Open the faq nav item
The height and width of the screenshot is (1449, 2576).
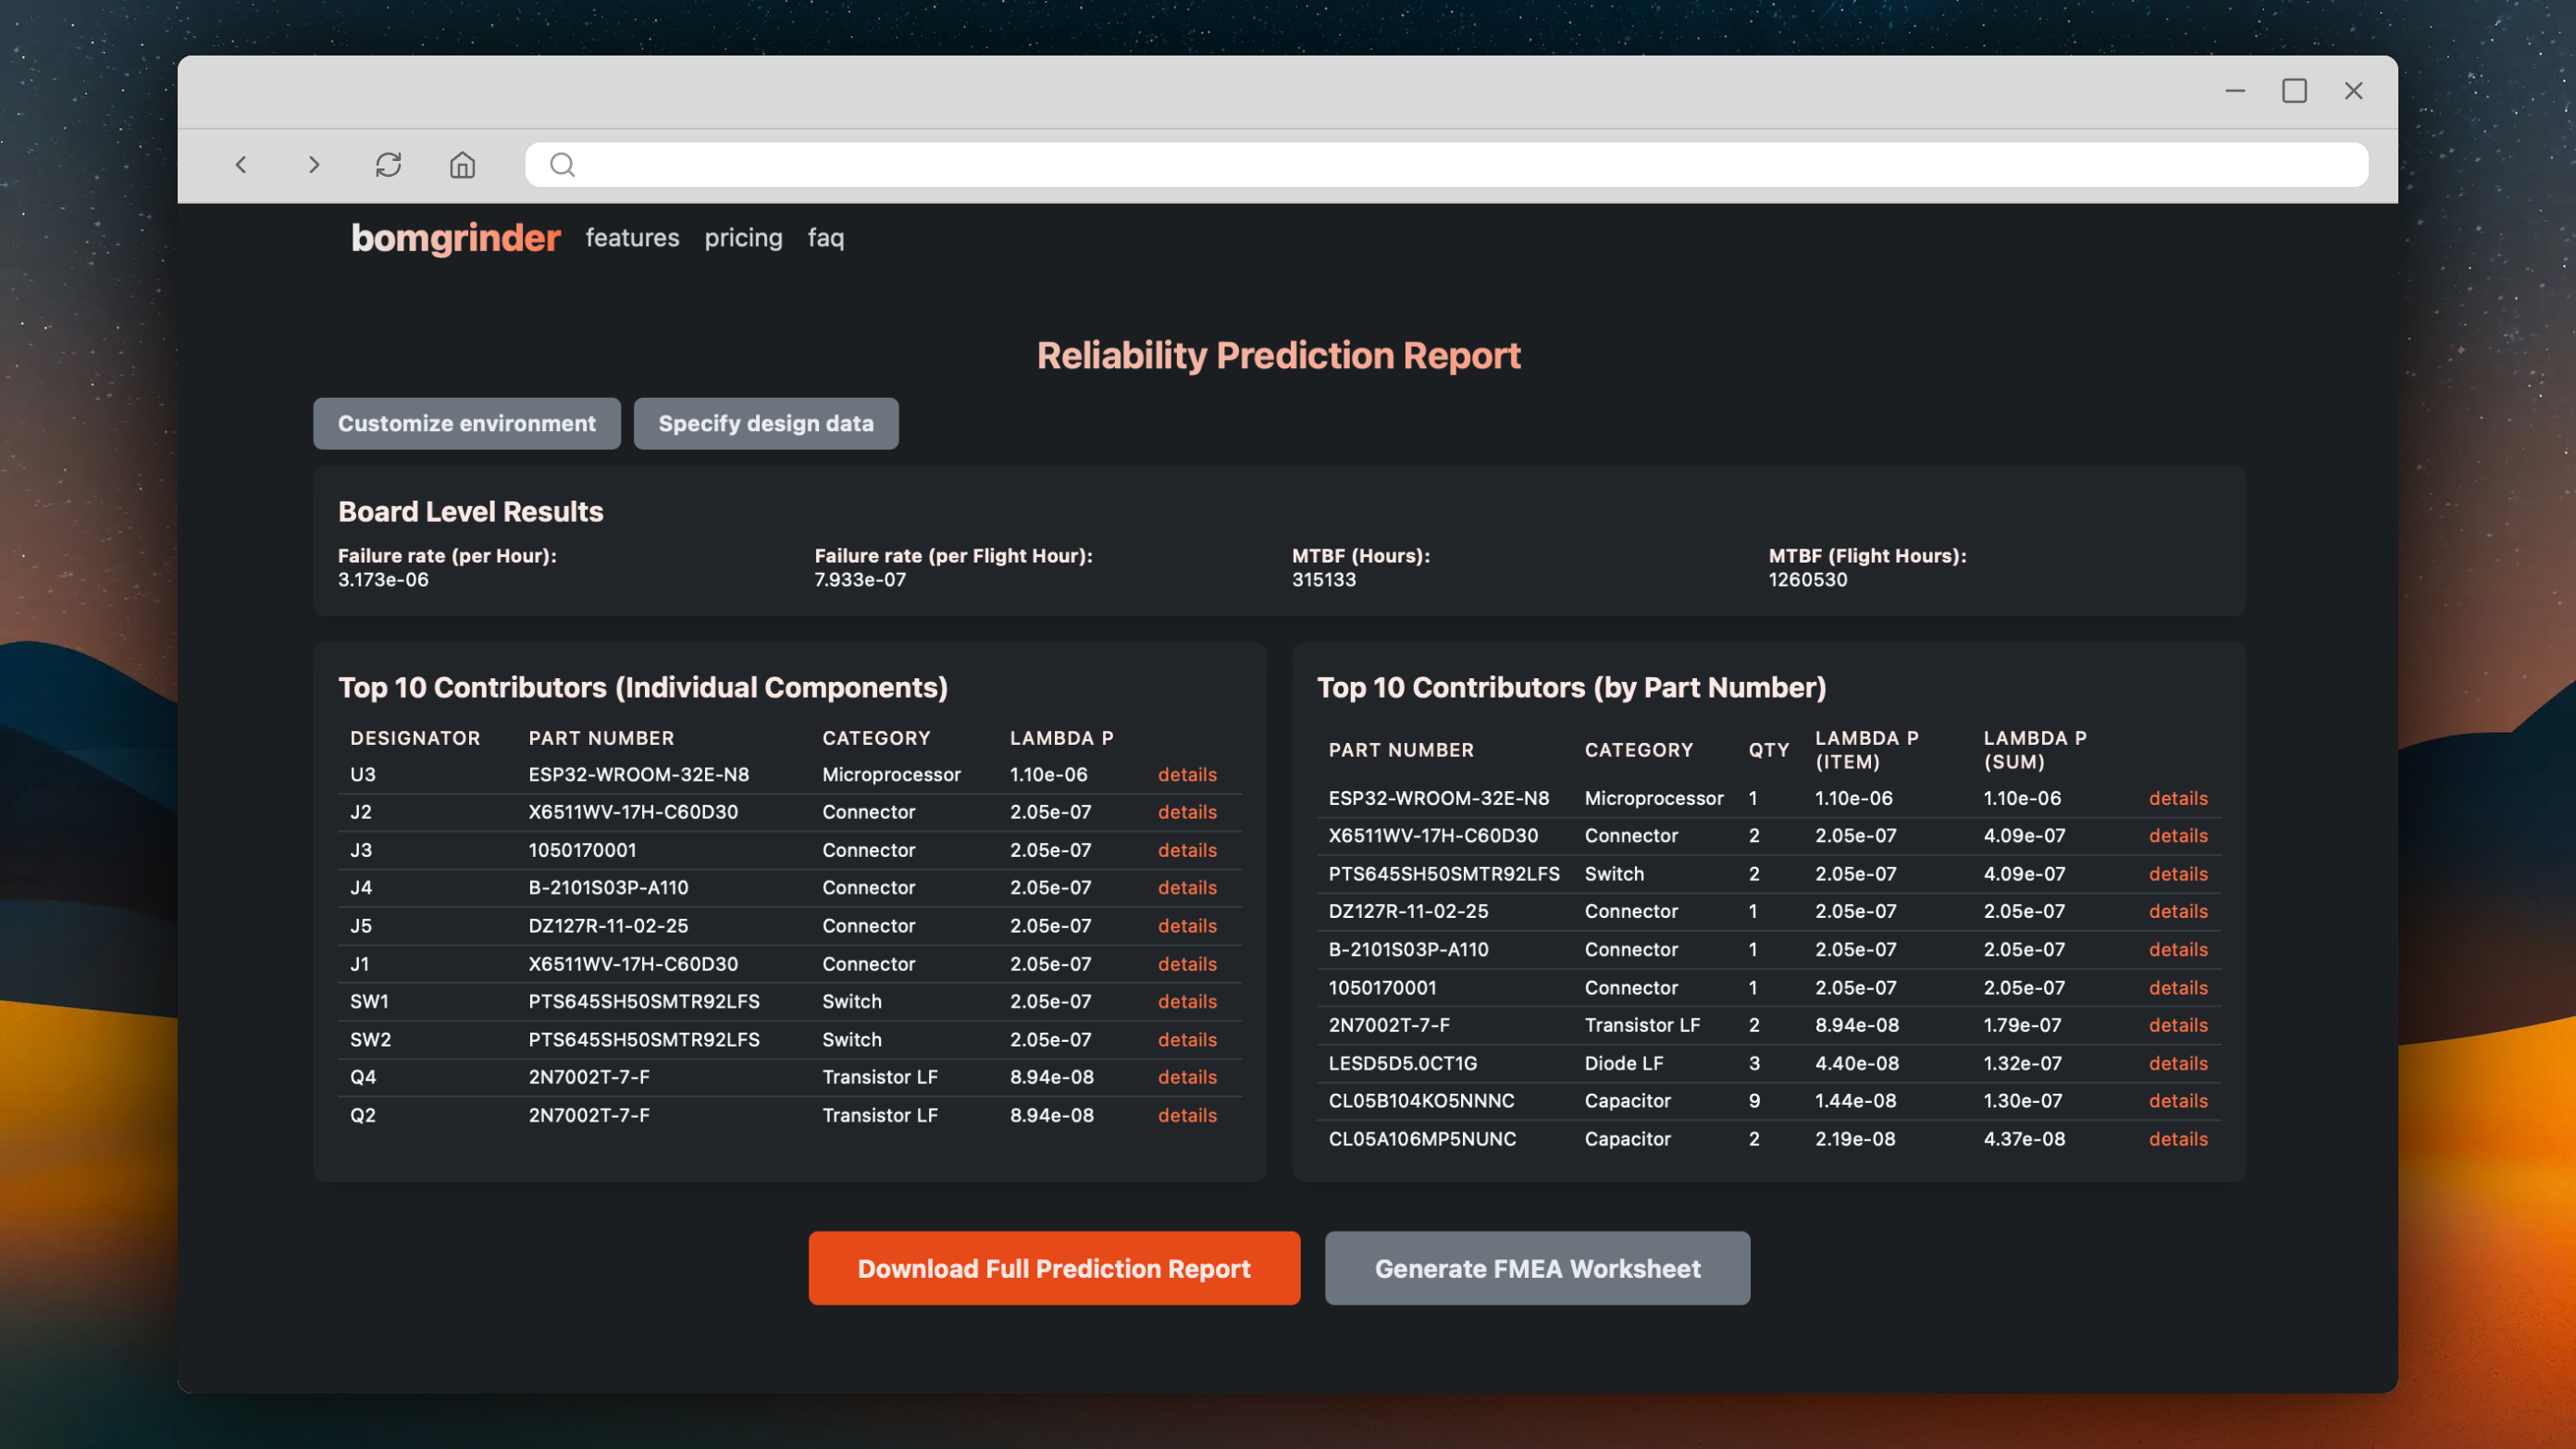pyautogui.click(x=826, y=238)
